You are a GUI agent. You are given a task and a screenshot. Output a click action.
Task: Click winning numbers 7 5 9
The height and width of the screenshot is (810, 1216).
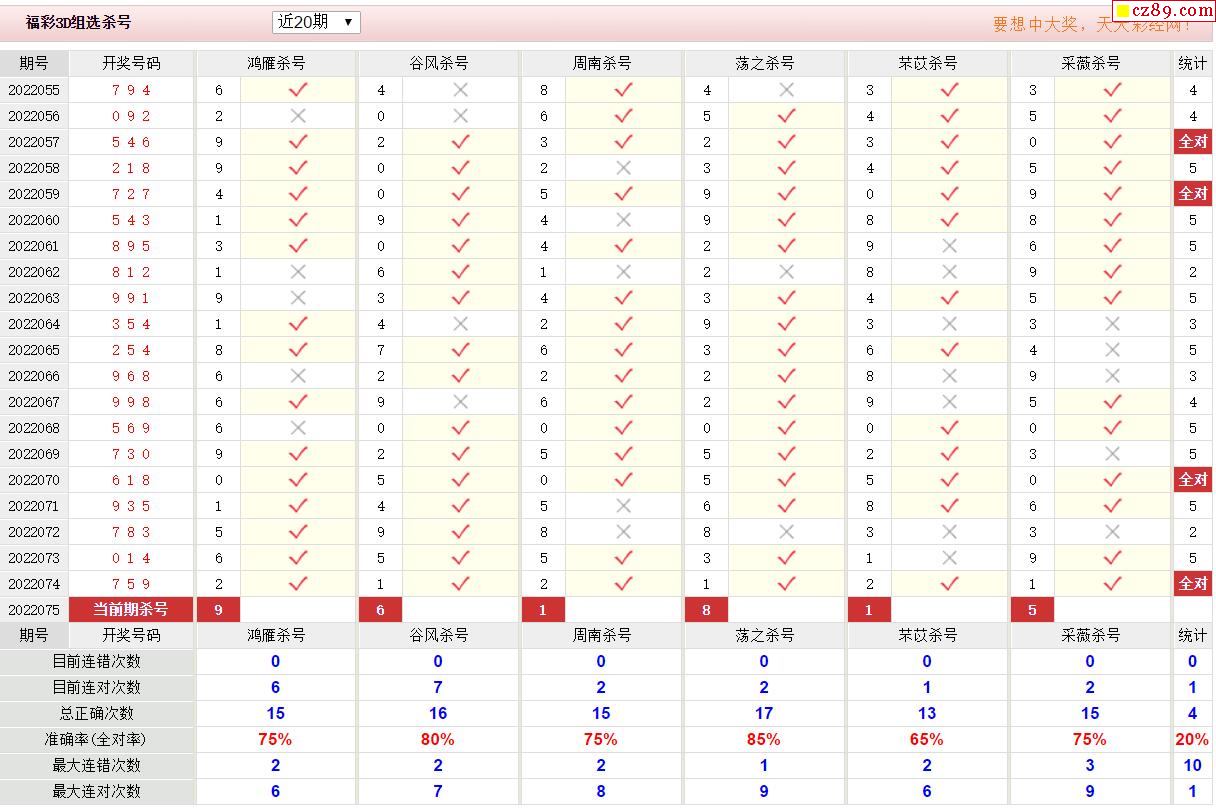131,584
